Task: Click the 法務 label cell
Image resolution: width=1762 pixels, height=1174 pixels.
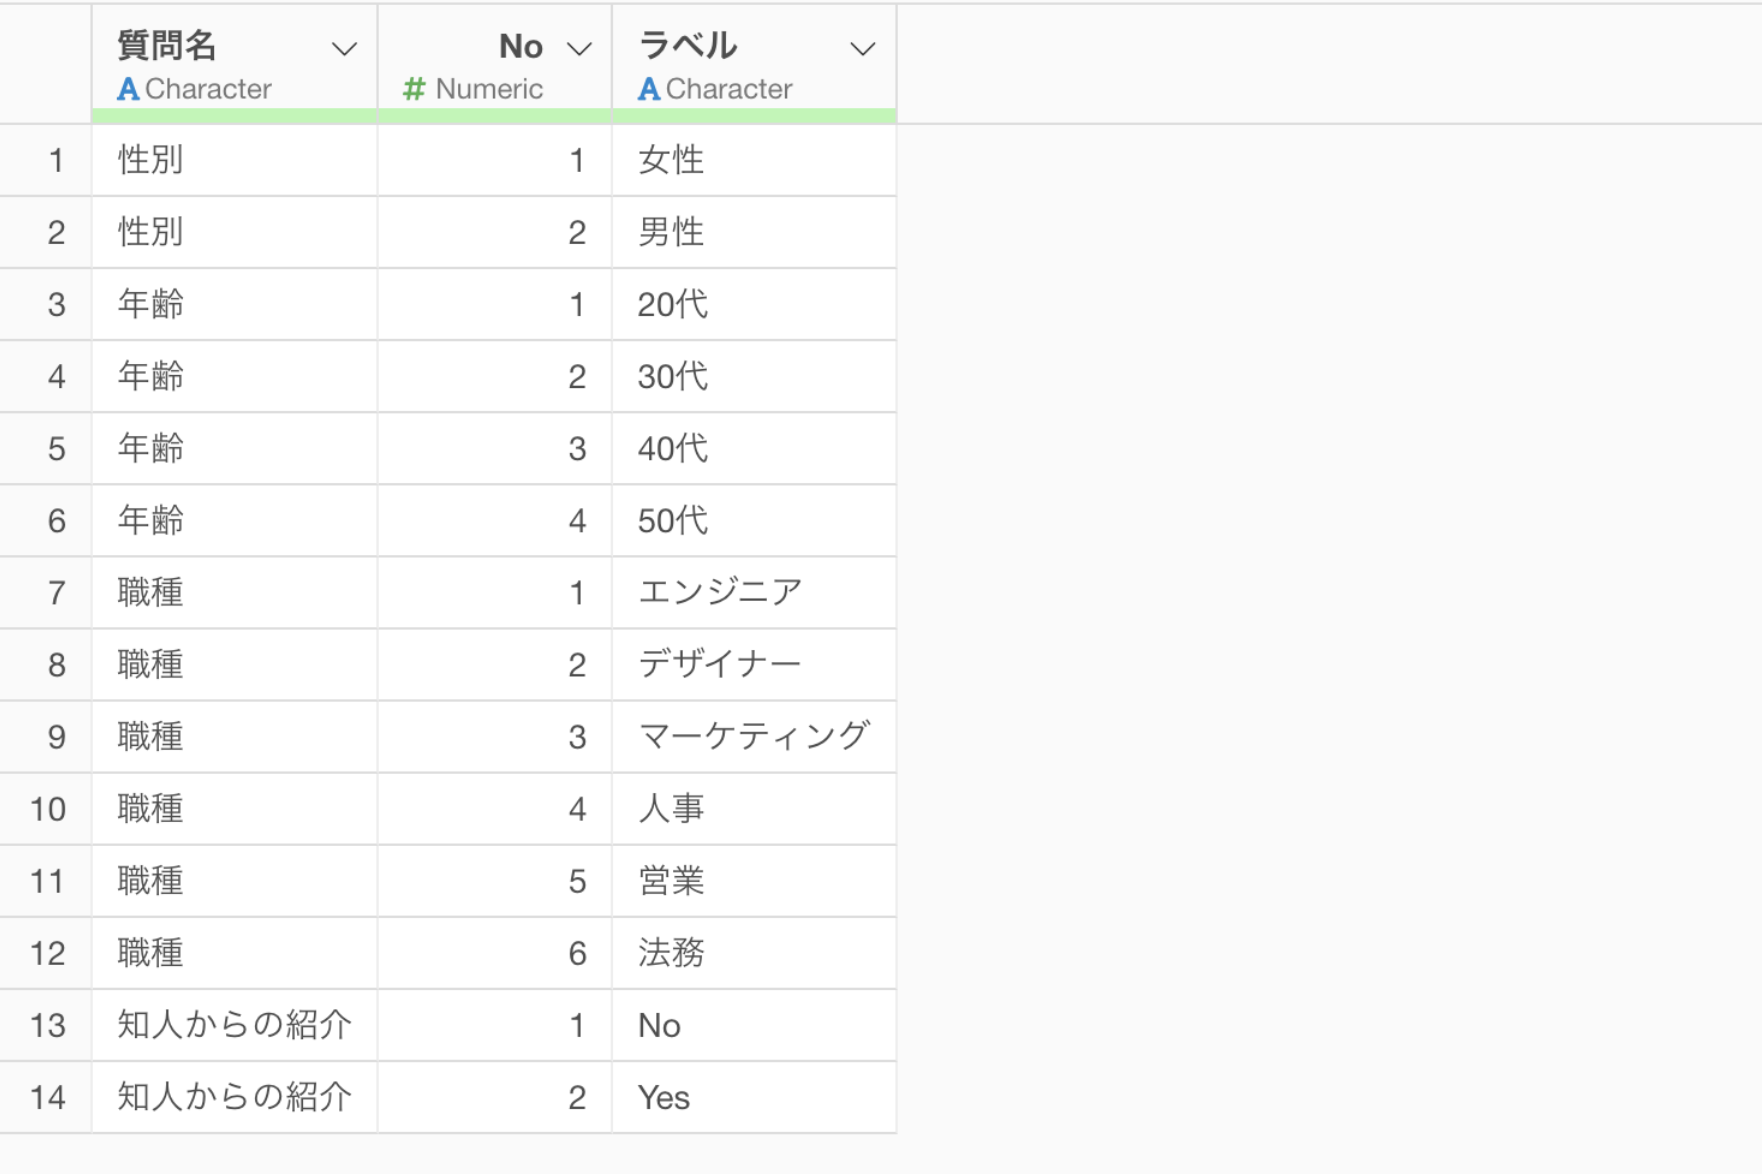Action: pyautogui.click(x=671, y=953)
